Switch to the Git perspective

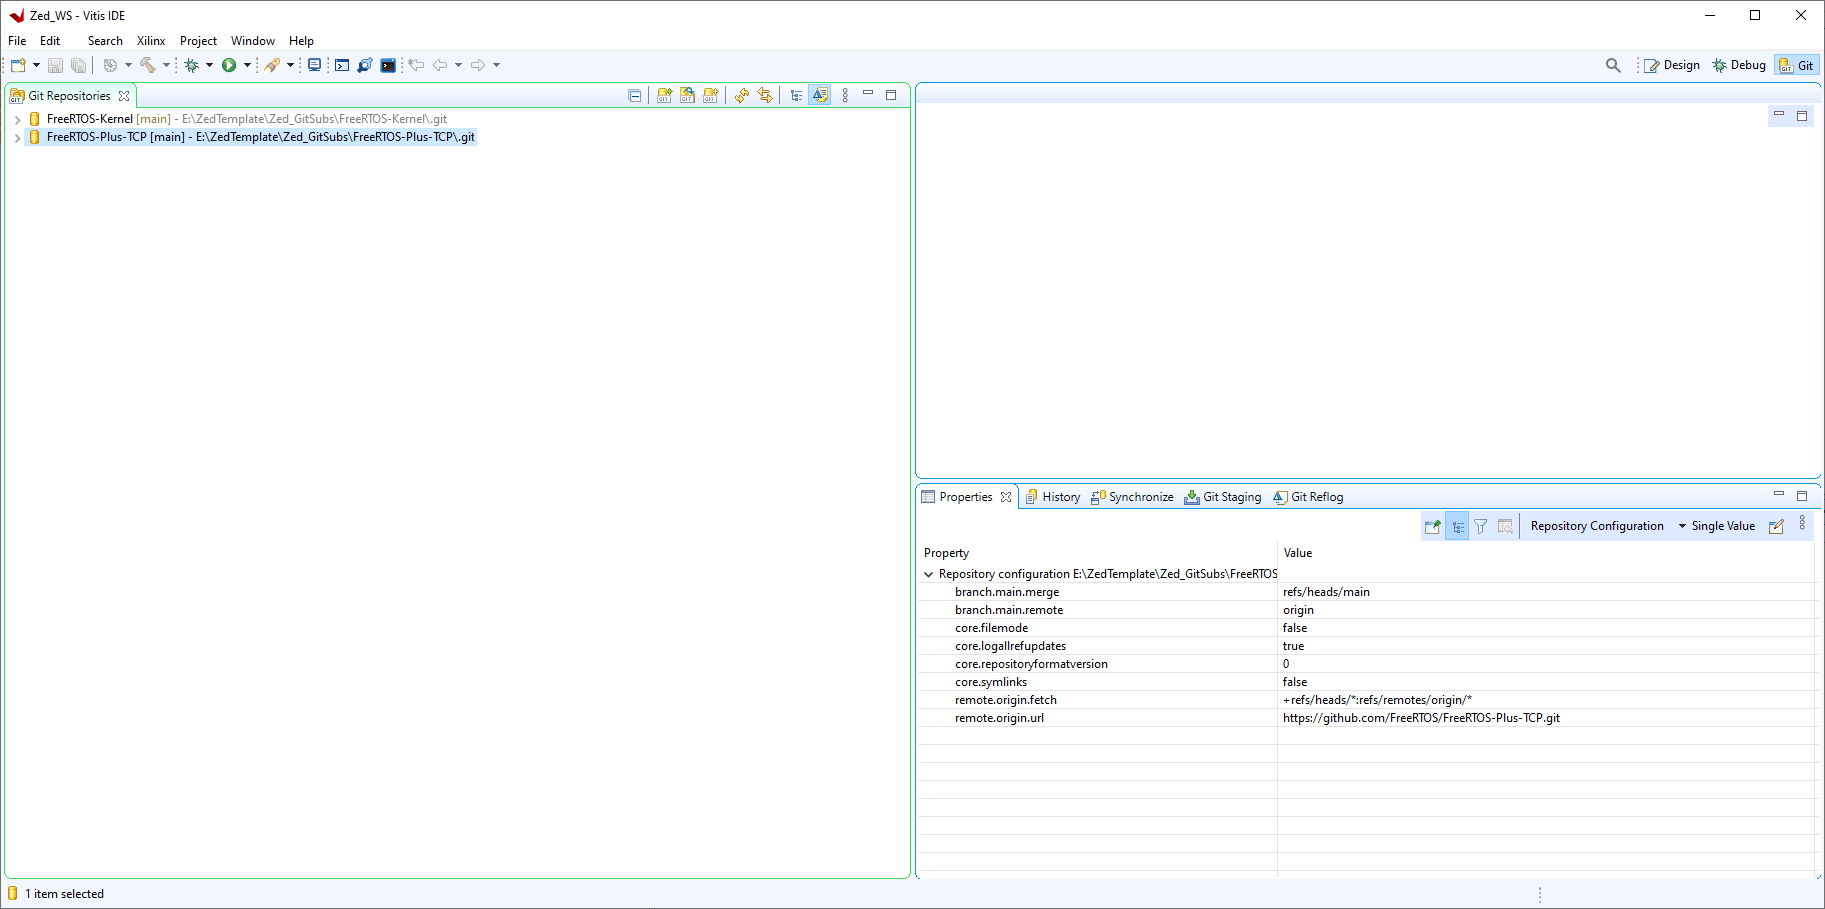pyautogui.click(x=1797, y=65)
